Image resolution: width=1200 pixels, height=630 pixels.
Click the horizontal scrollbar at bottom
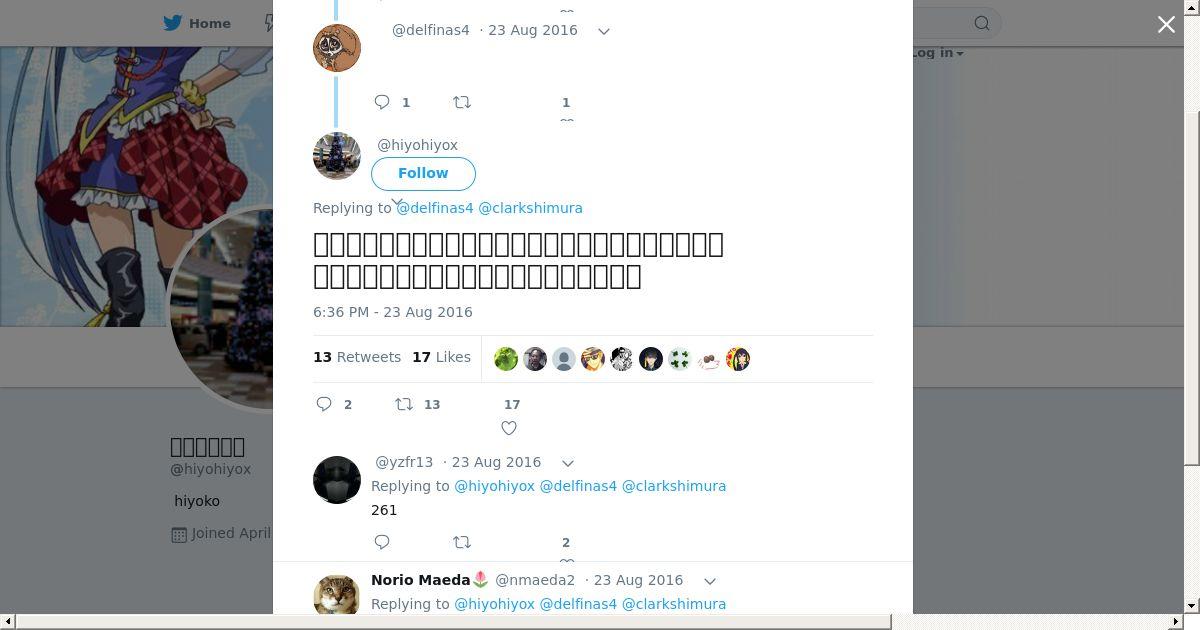coord(453,622)
